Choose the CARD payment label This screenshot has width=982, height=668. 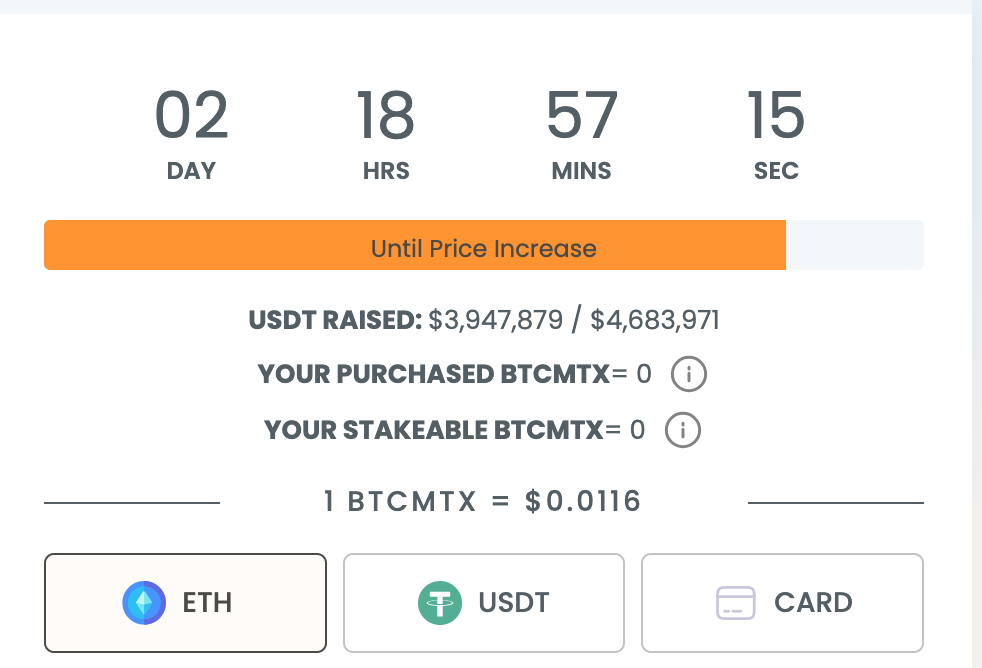(x=813, y=603)
